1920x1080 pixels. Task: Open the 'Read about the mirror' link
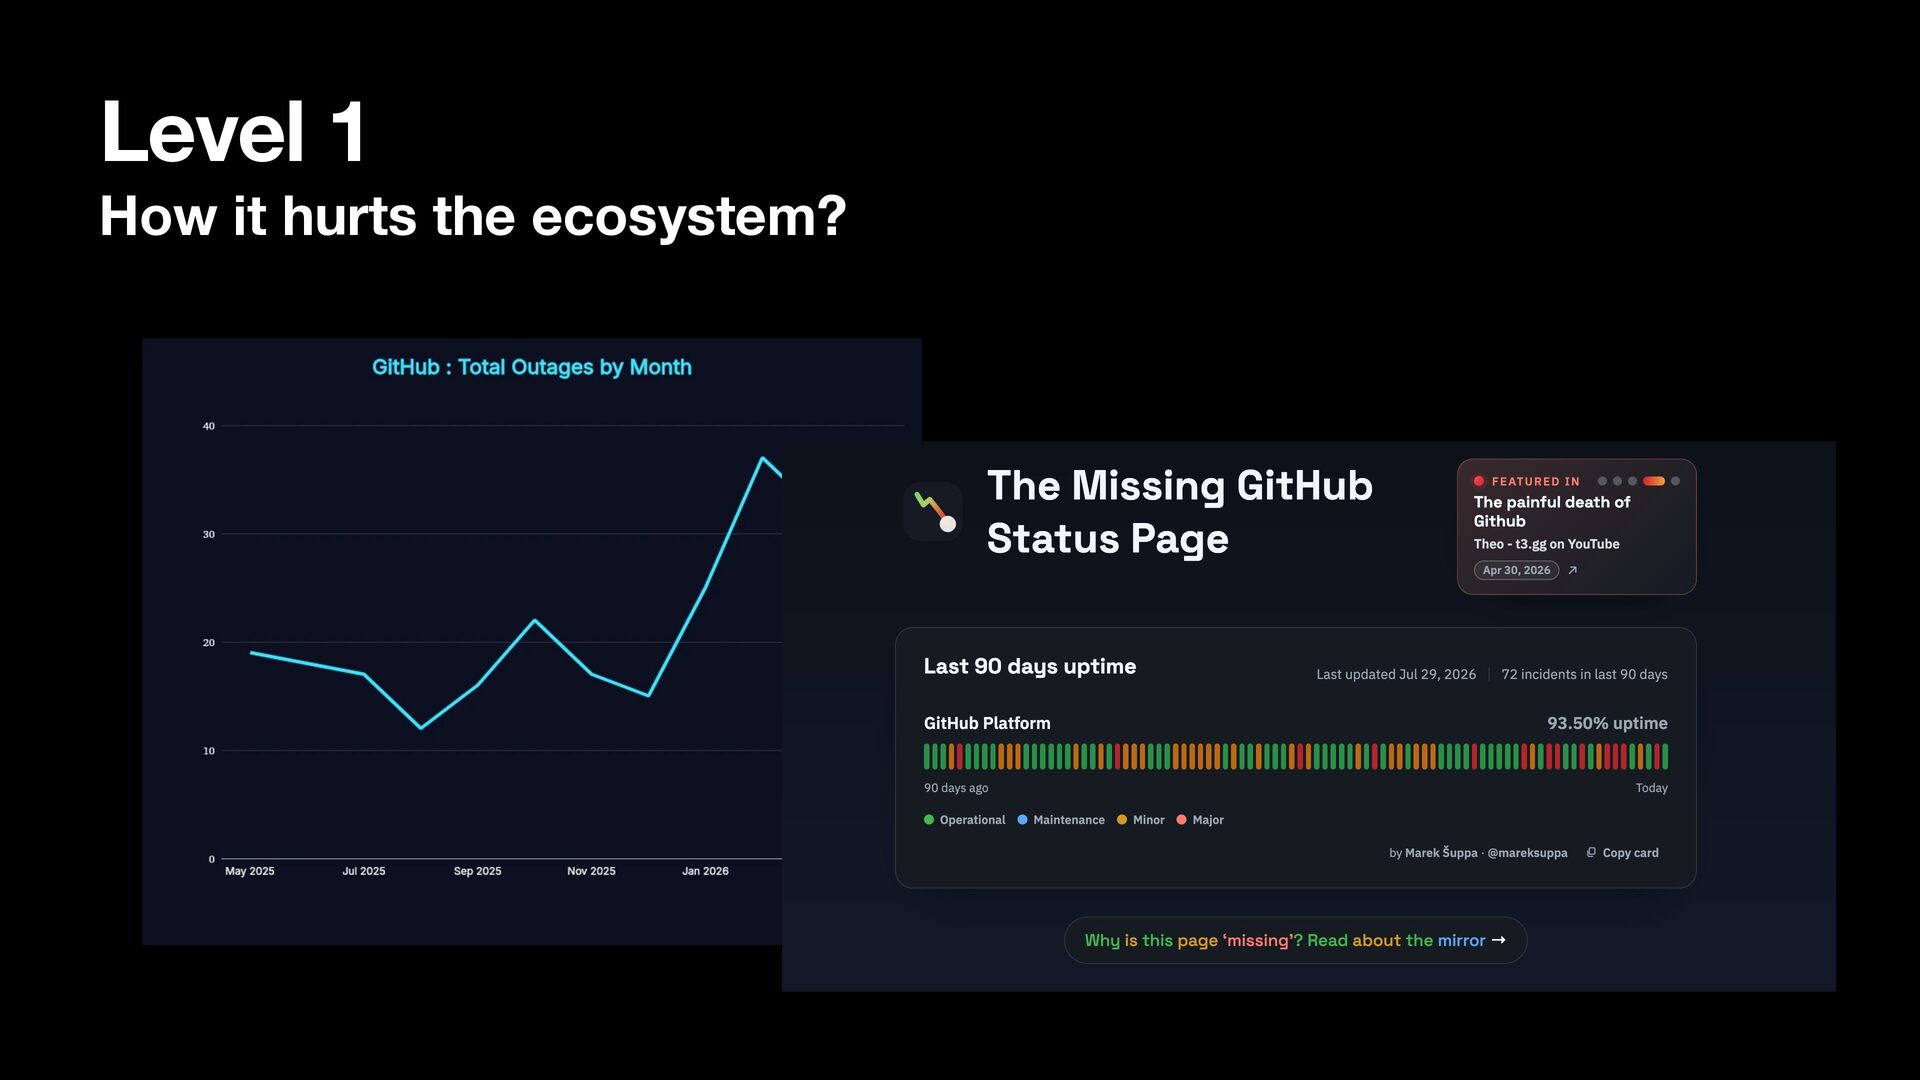click(1295, 940)
